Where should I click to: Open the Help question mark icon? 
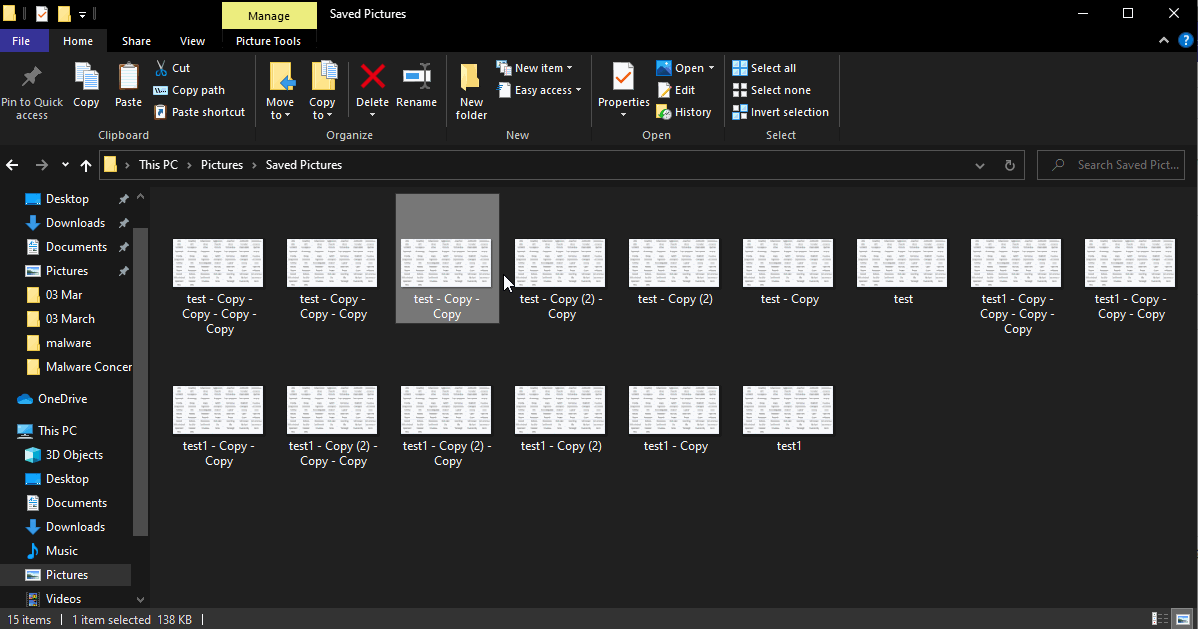(x=1185, y=41)
